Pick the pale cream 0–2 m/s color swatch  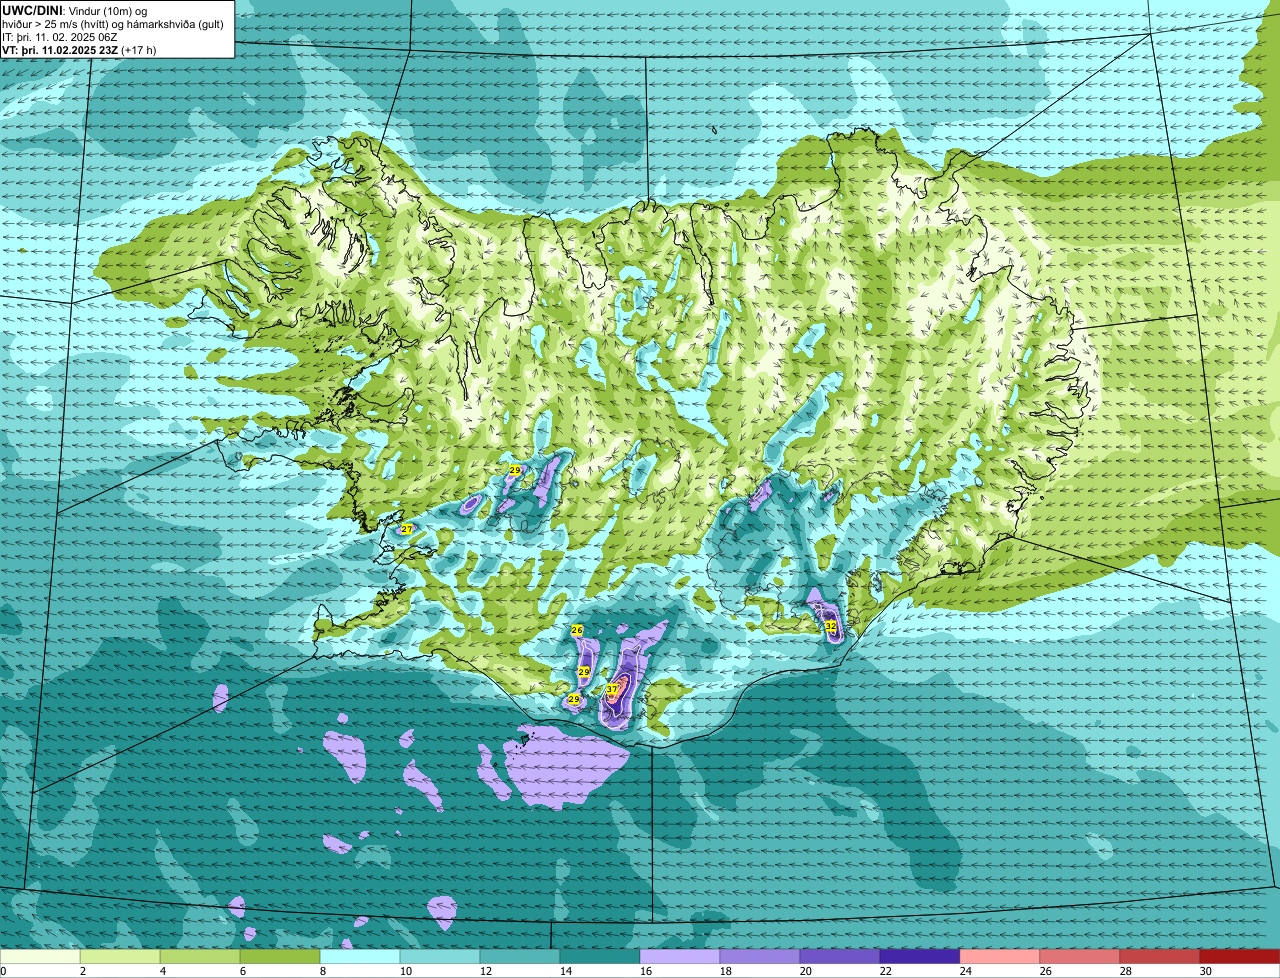point(40,957)
